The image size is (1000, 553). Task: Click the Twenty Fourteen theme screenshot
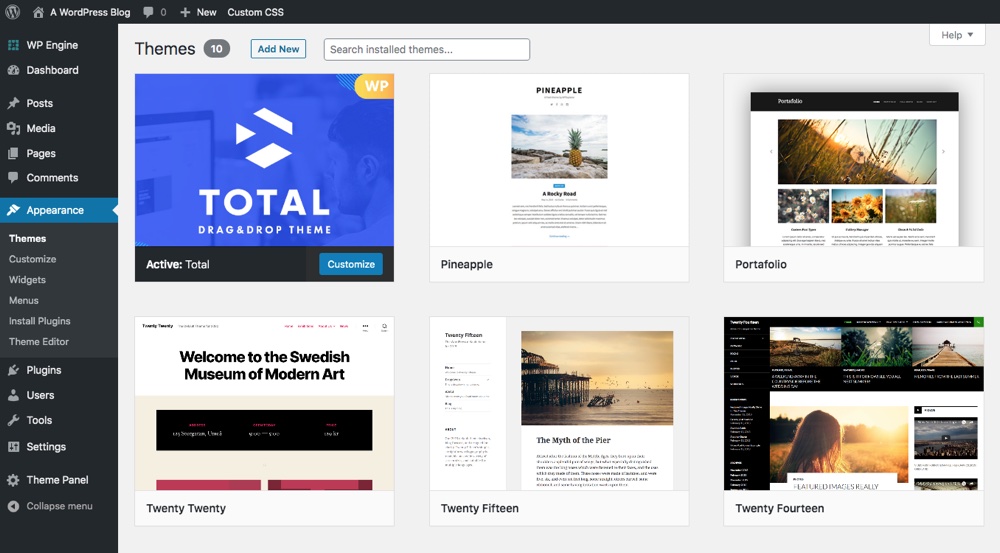pos(854,404)
